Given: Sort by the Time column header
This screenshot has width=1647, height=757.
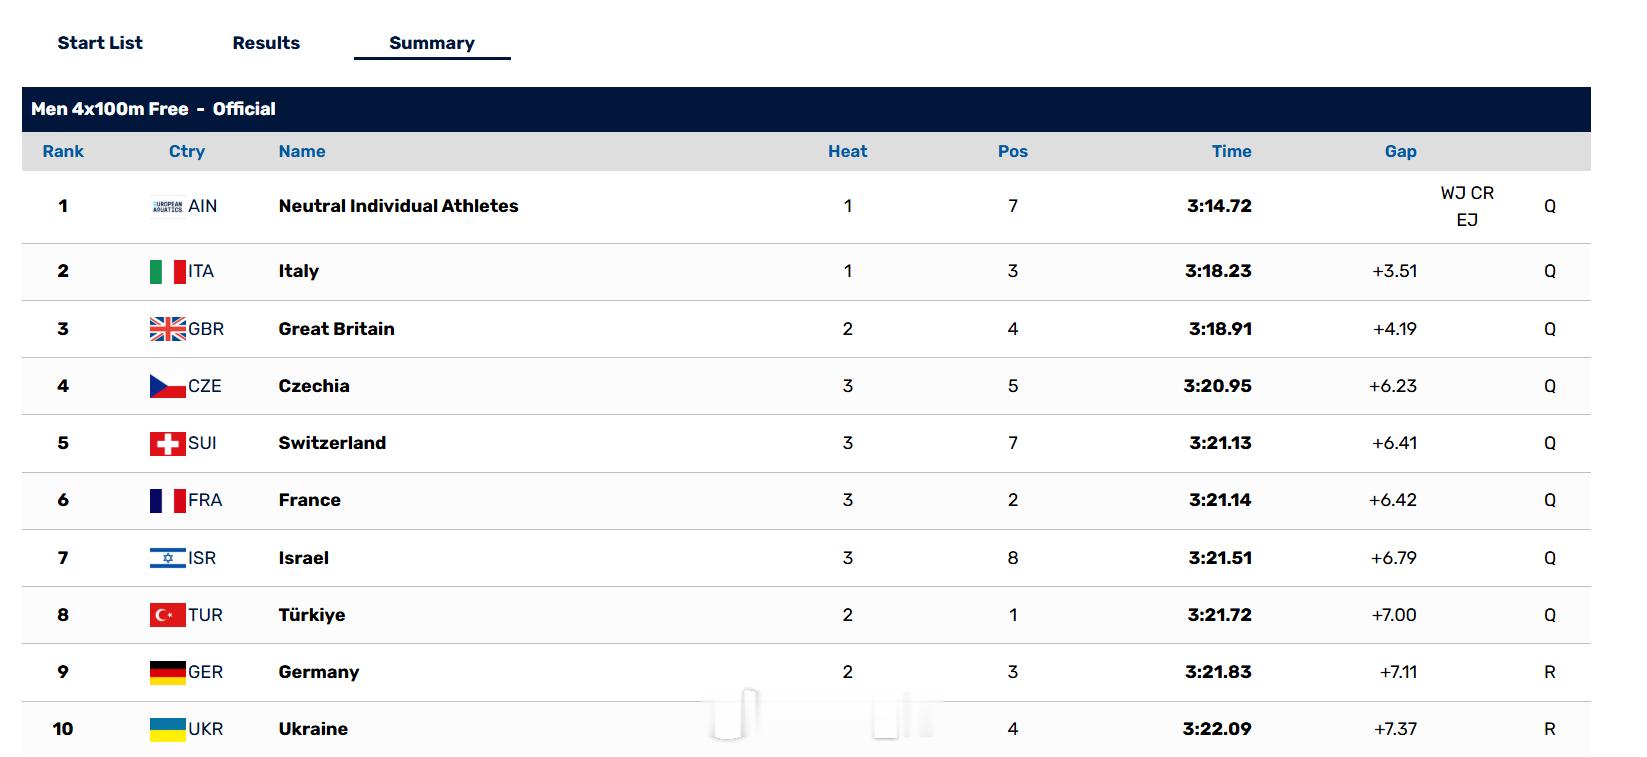Looking at the screenshot, I should point(1232,151).
